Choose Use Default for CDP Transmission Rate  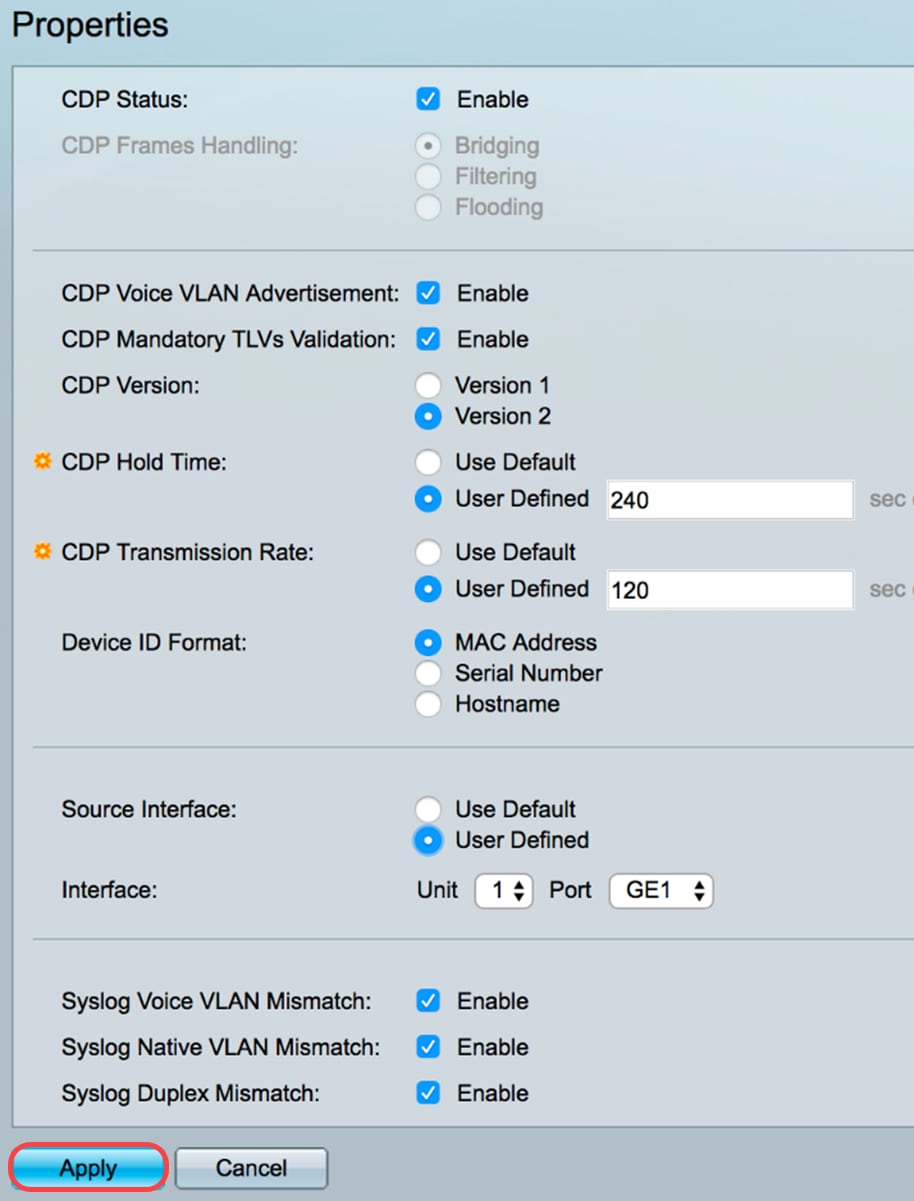point(428,552)
